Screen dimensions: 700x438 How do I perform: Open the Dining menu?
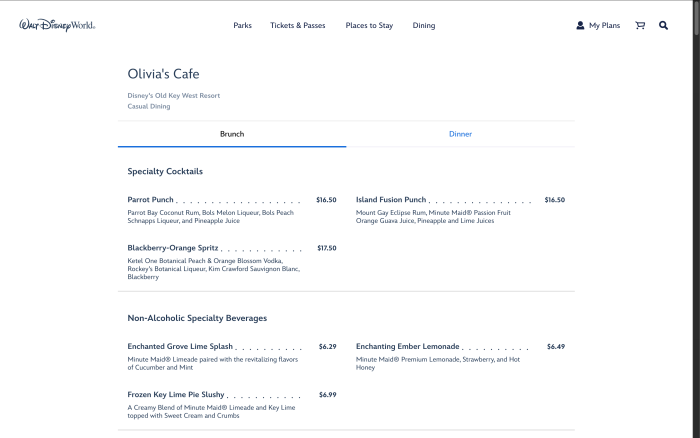tap(424, 25)
